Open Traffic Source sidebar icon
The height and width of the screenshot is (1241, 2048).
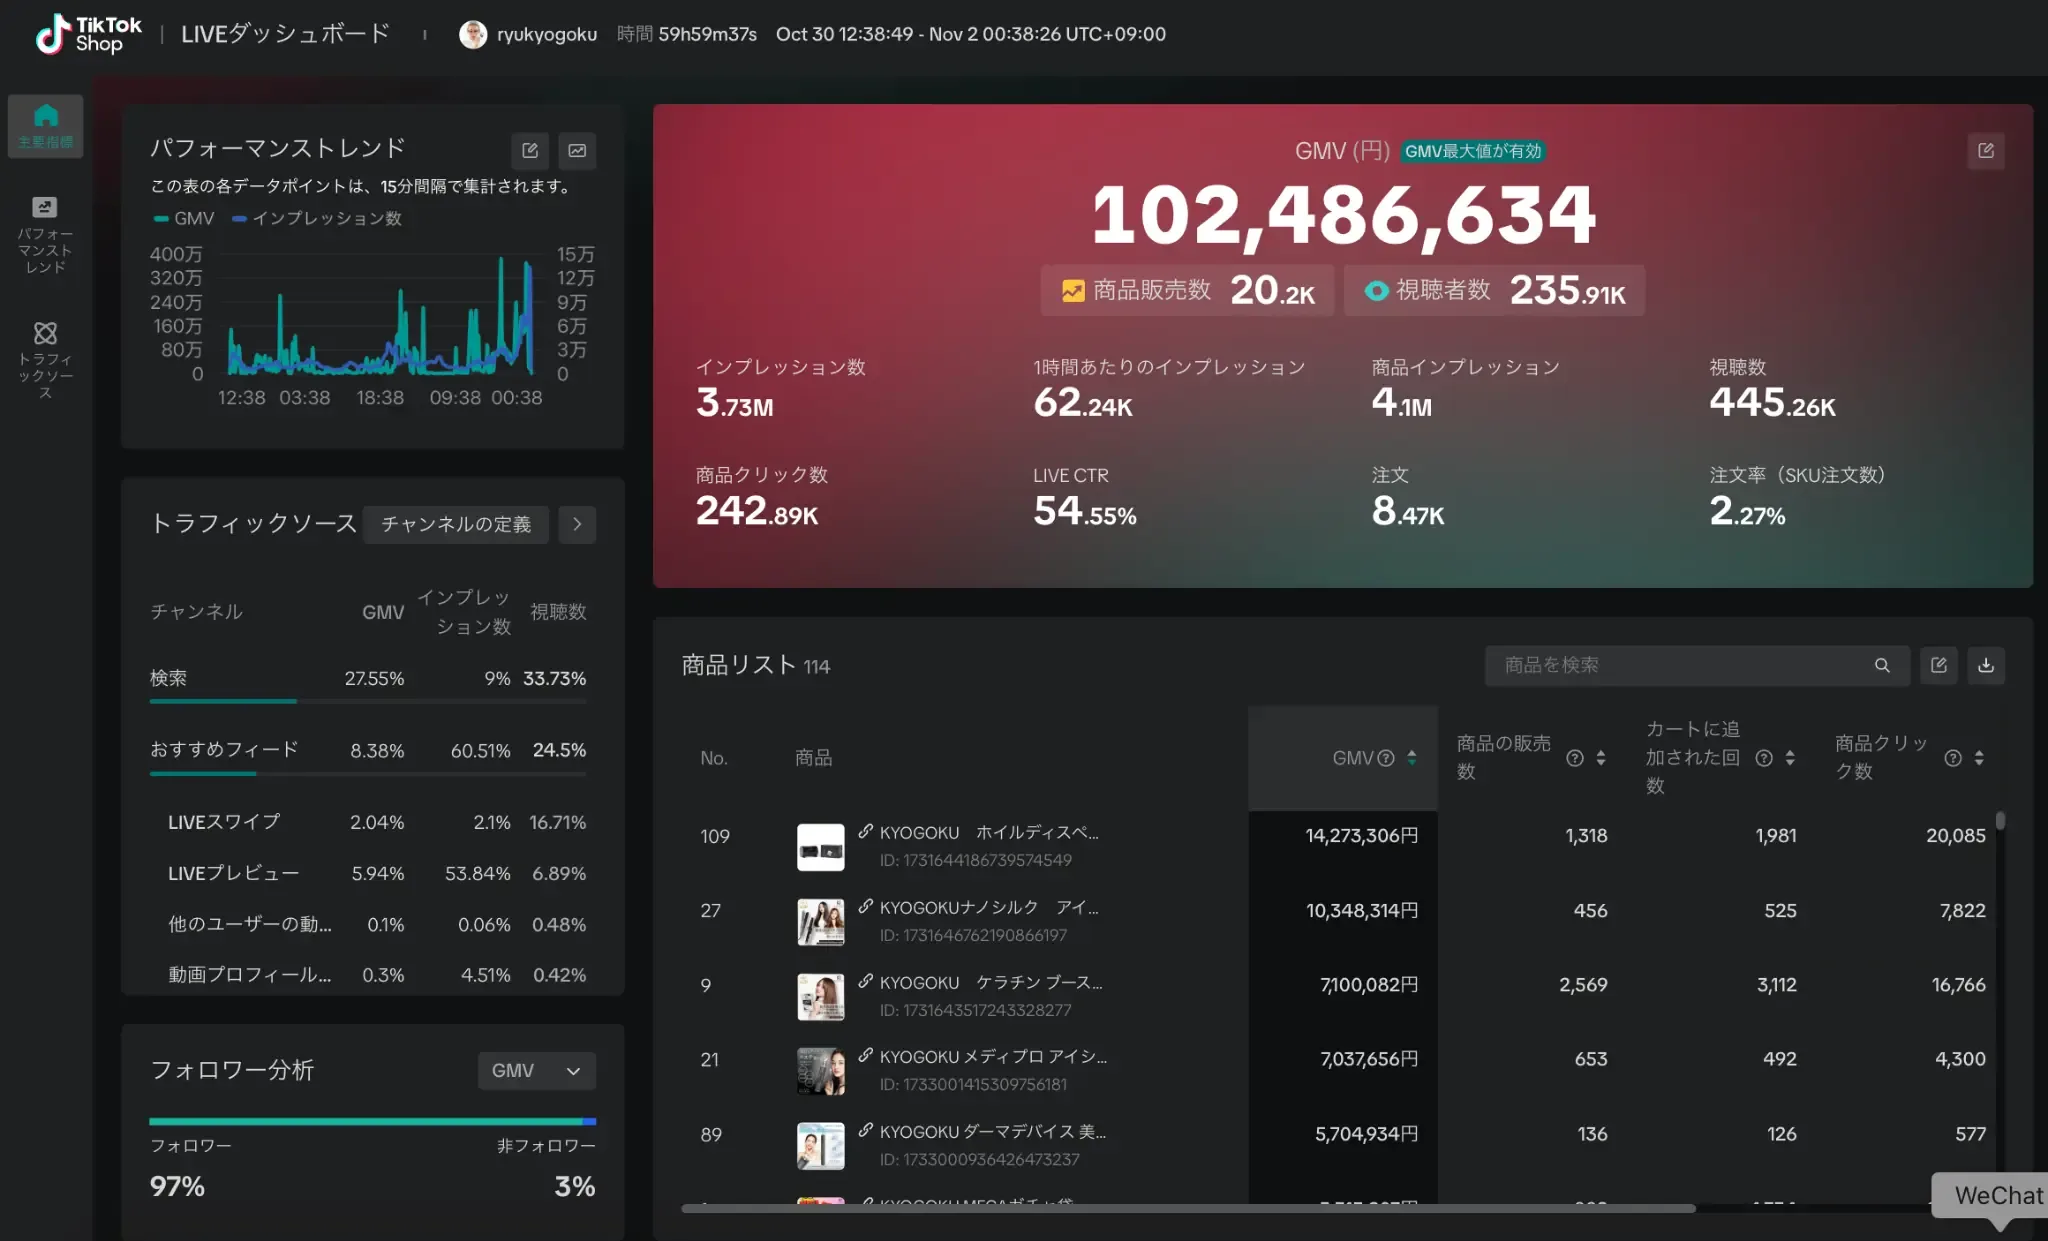(45, 360)
